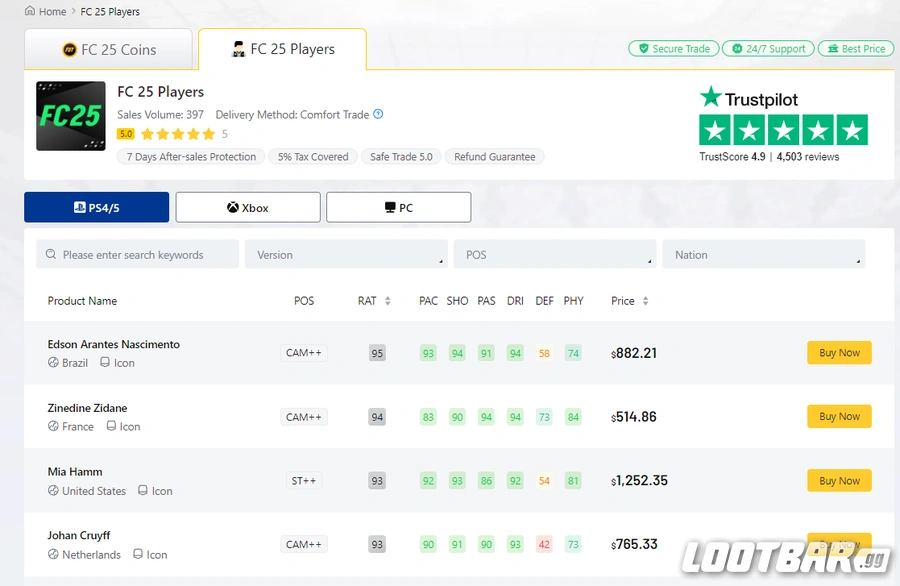Click the search keywords input field
Viewport: 900px width, 586px height.
click(137, 254)
